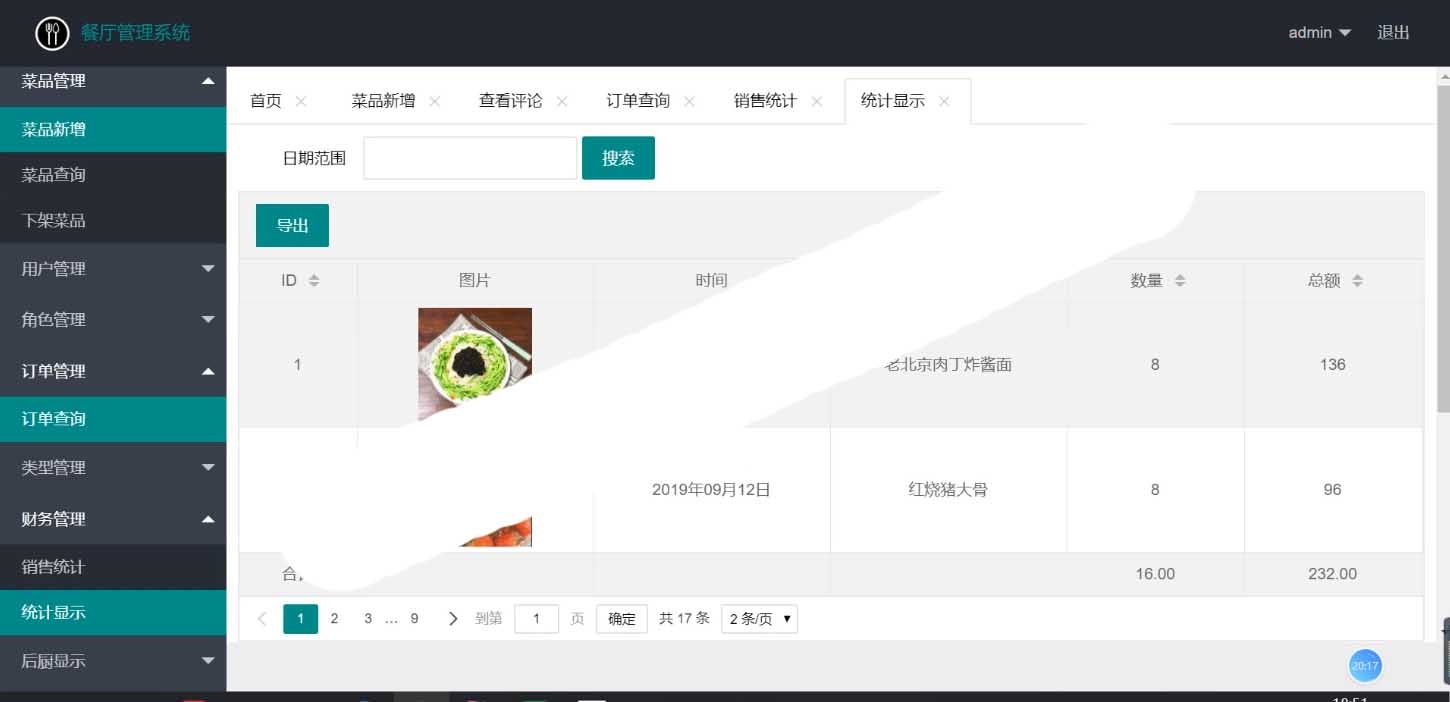This screenshot has width=1450, height=702.
Task: Click the 老北京肉丁炸酱面 dish thumbnail image
Action: (474, 355)
